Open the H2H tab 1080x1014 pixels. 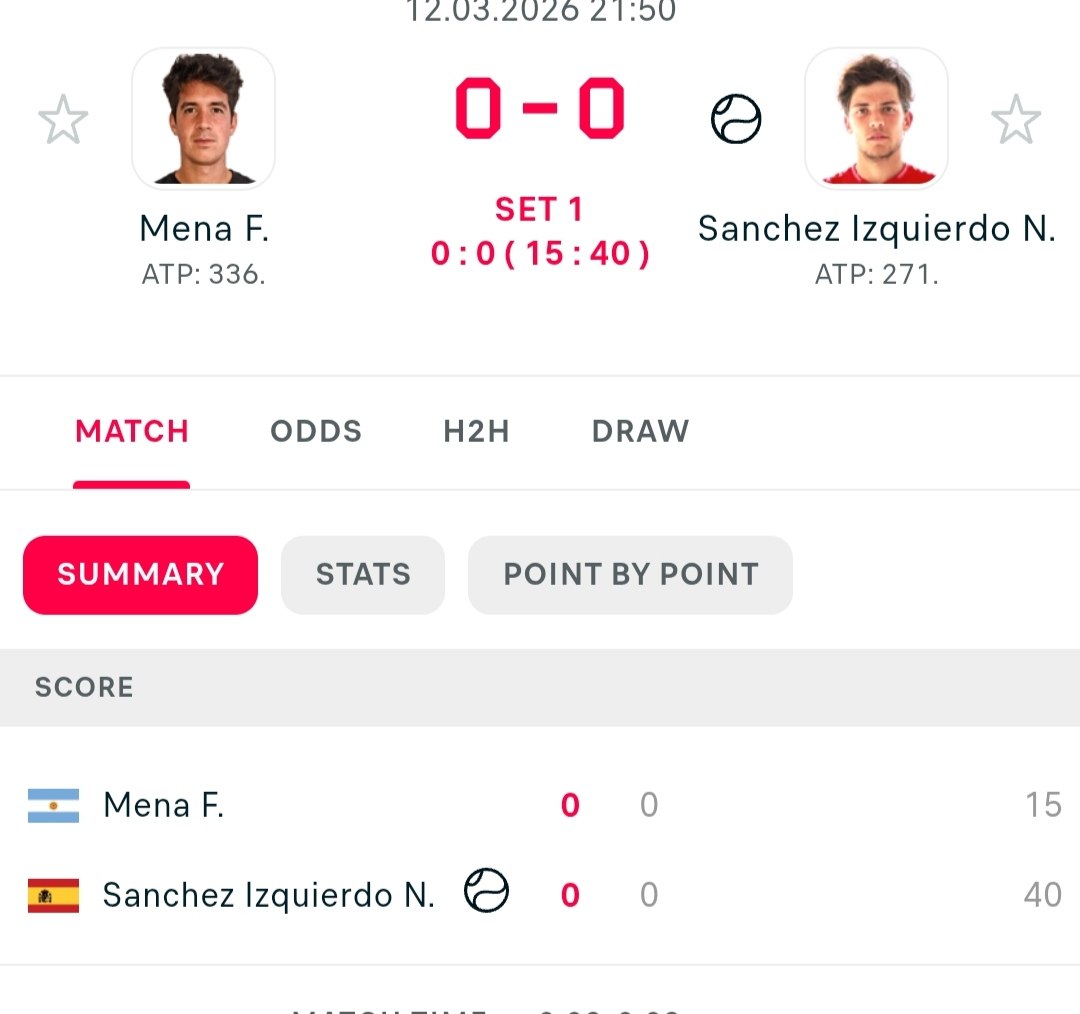tap(476, 431)
